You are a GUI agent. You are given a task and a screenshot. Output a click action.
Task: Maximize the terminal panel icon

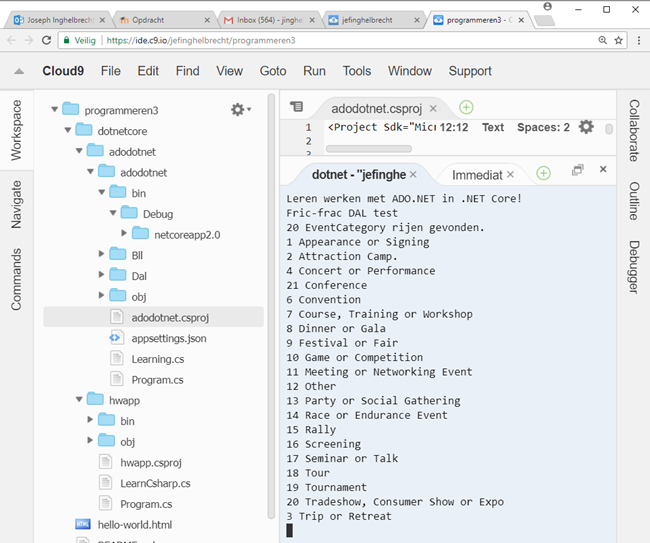click(x=577, y=170)
